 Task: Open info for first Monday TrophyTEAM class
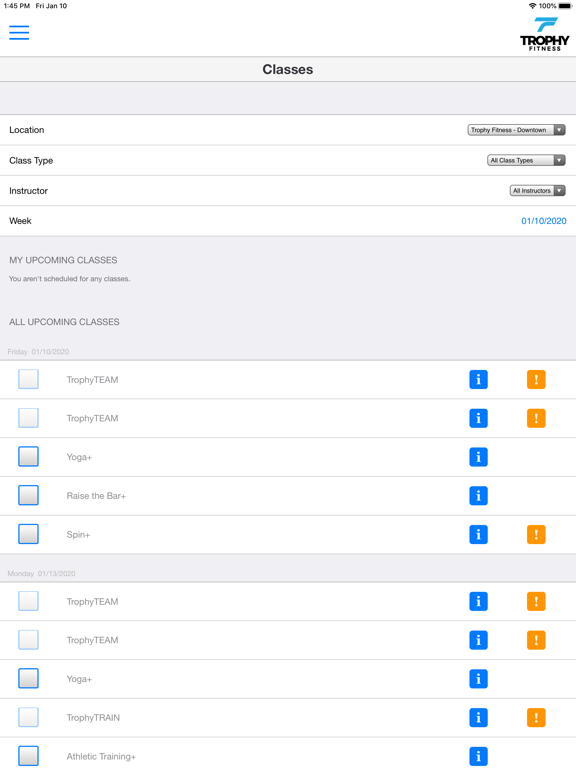pos(478,601)
